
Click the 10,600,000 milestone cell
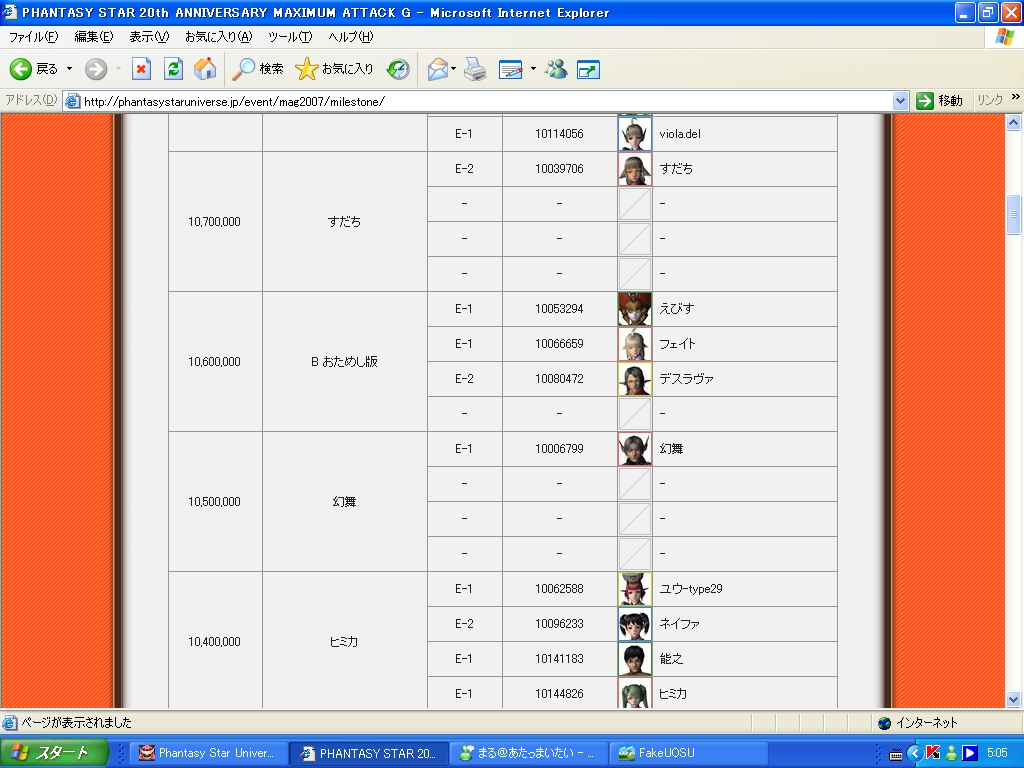(x=215, y=362)
